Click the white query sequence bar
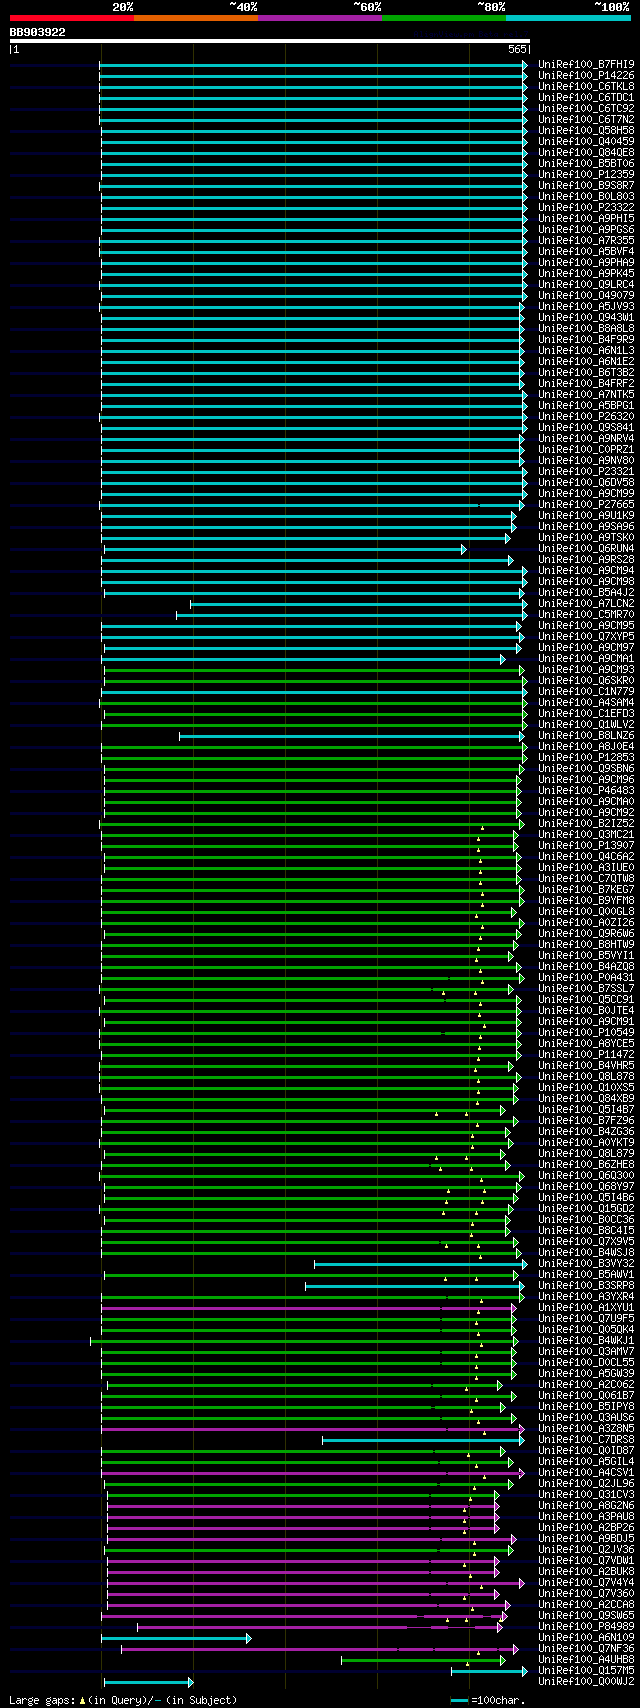The image size is (640, 1708). (269, 41)
